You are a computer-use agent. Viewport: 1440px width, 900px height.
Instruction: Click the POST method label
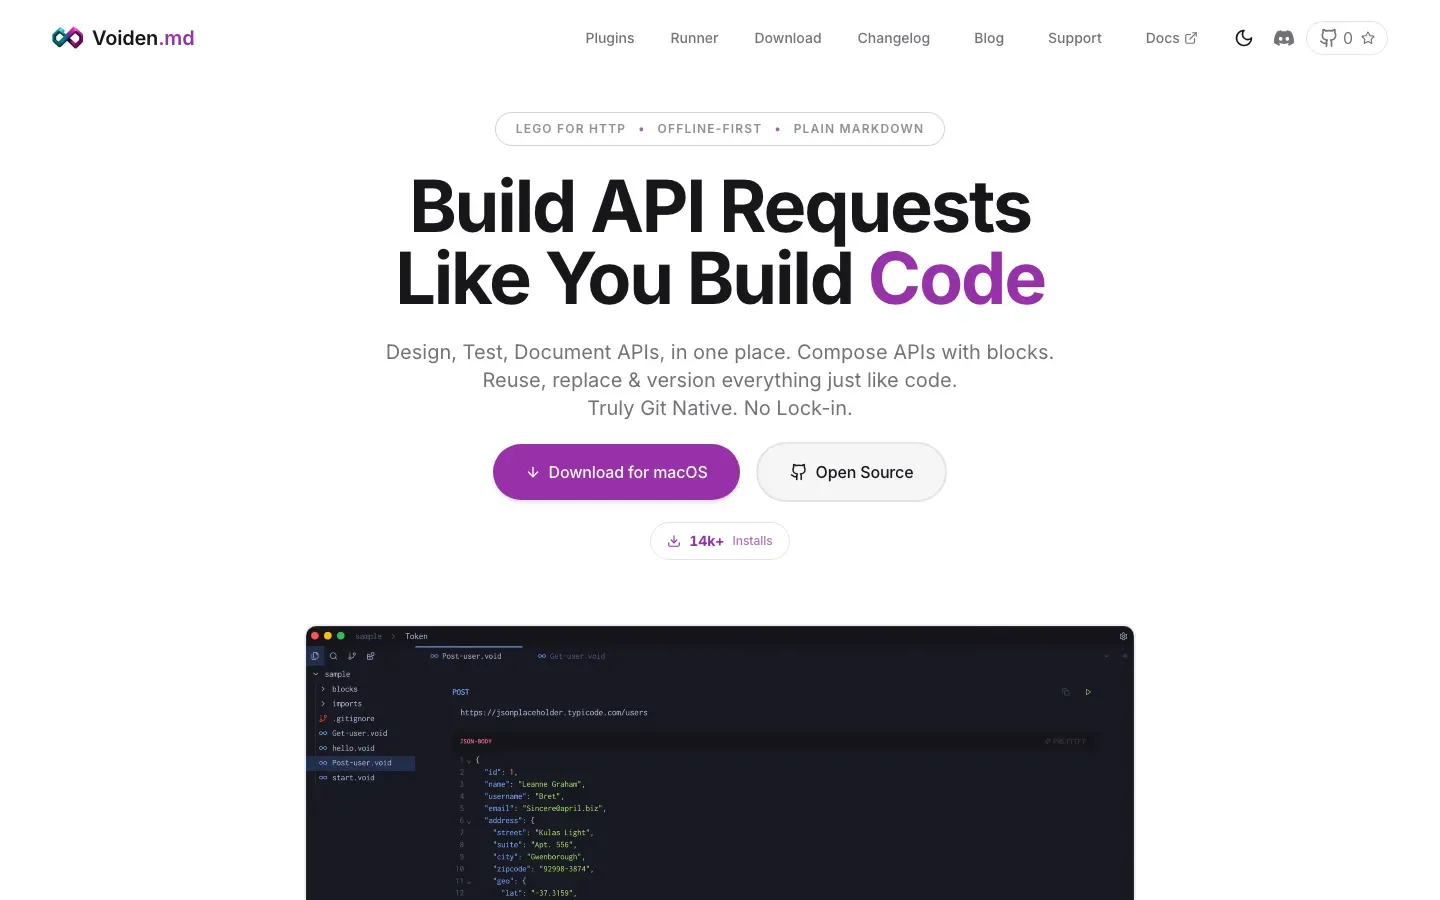click(x=460, y=692)
